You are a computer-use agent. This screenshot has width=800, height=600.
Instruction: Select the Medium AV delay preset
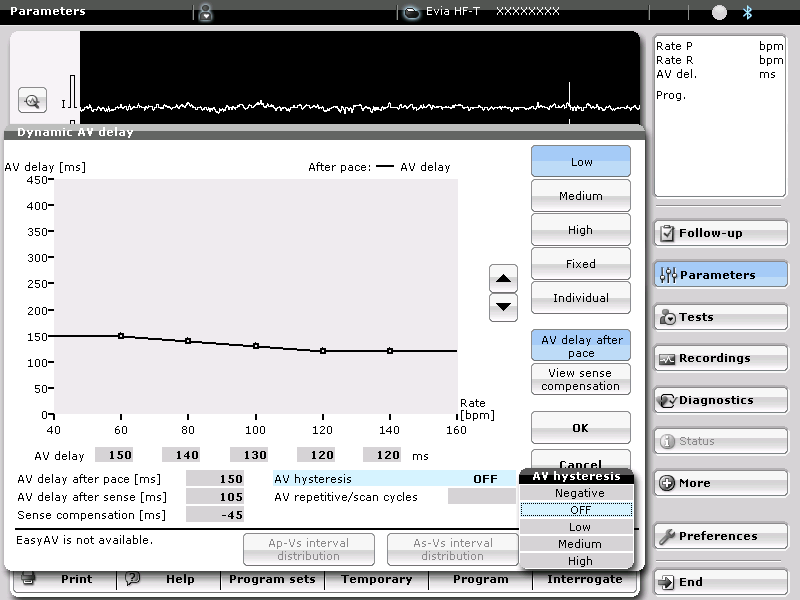(581, 196)
